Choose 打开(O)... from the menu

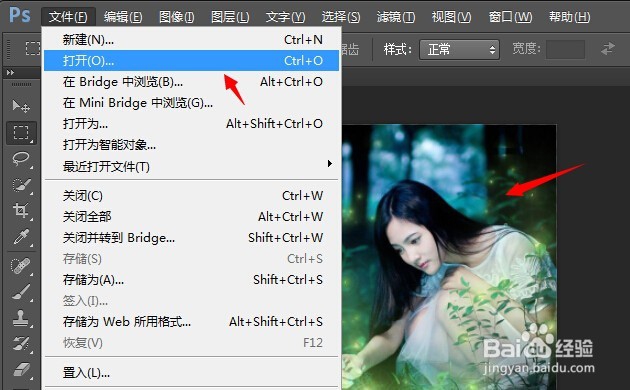click(x=191, y=60)
